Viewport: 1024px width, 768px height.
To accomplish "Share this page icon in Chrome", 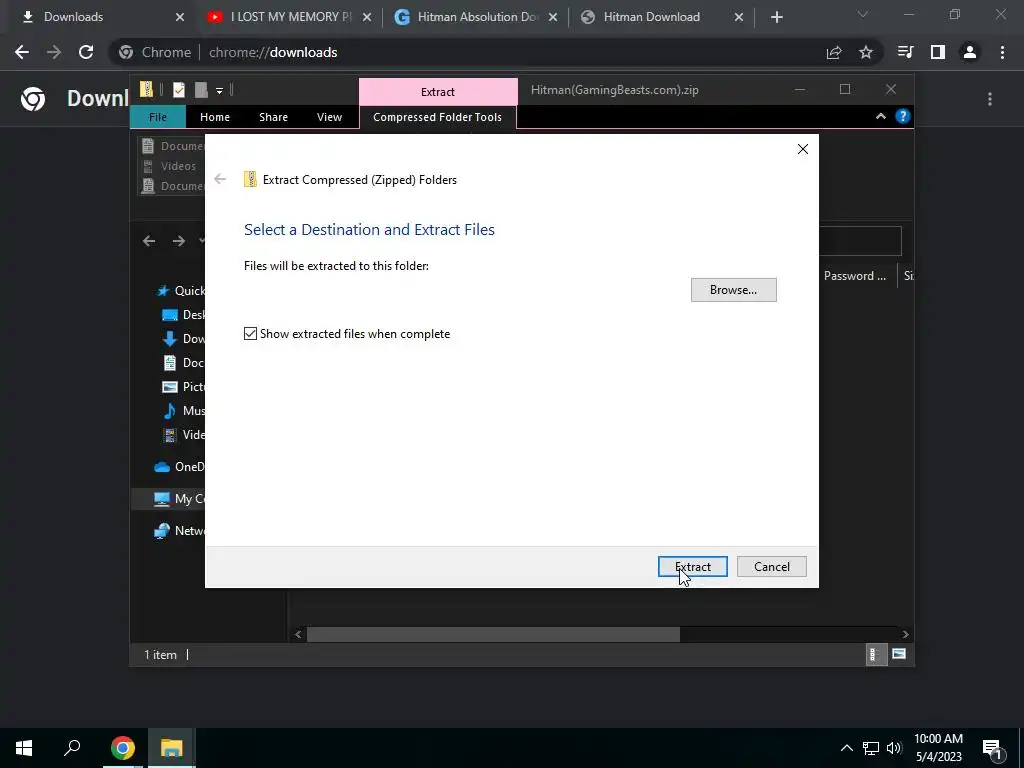I will [834, 53].
